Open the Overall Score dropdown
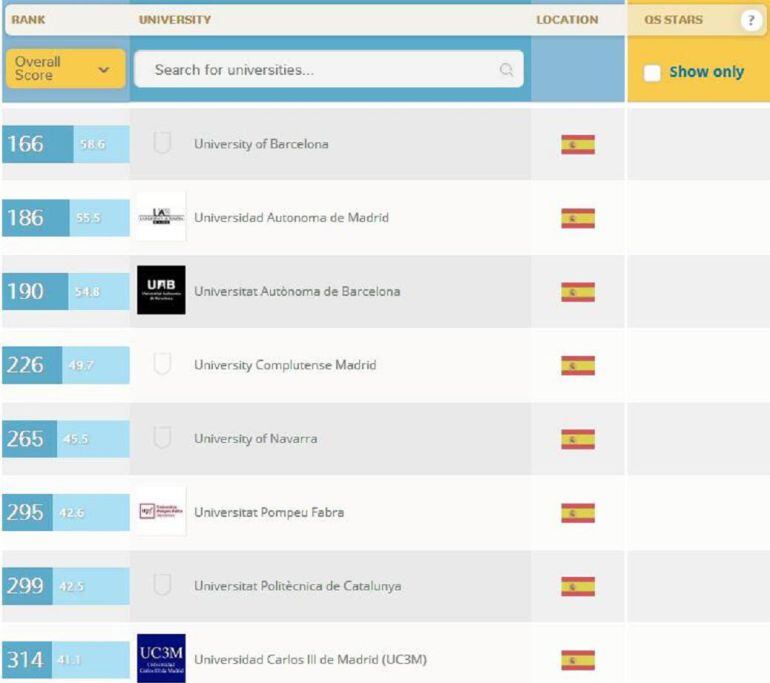This screenshot has width=770, height=683. tap(65, 69)
